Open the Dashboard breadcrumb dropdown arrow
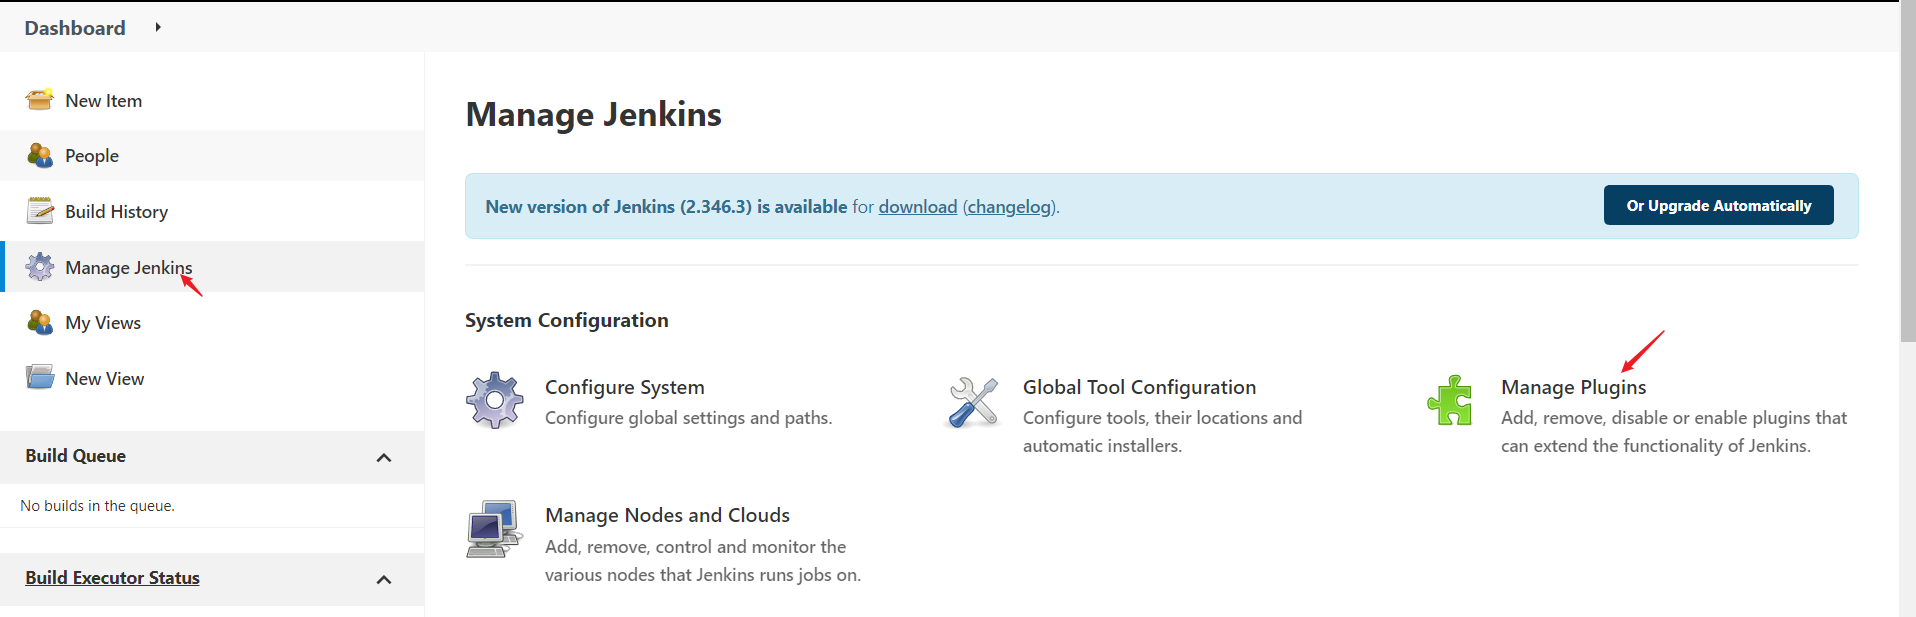Image resolution: width=1916 pixels, height=617 pixels. click(158, 27)
